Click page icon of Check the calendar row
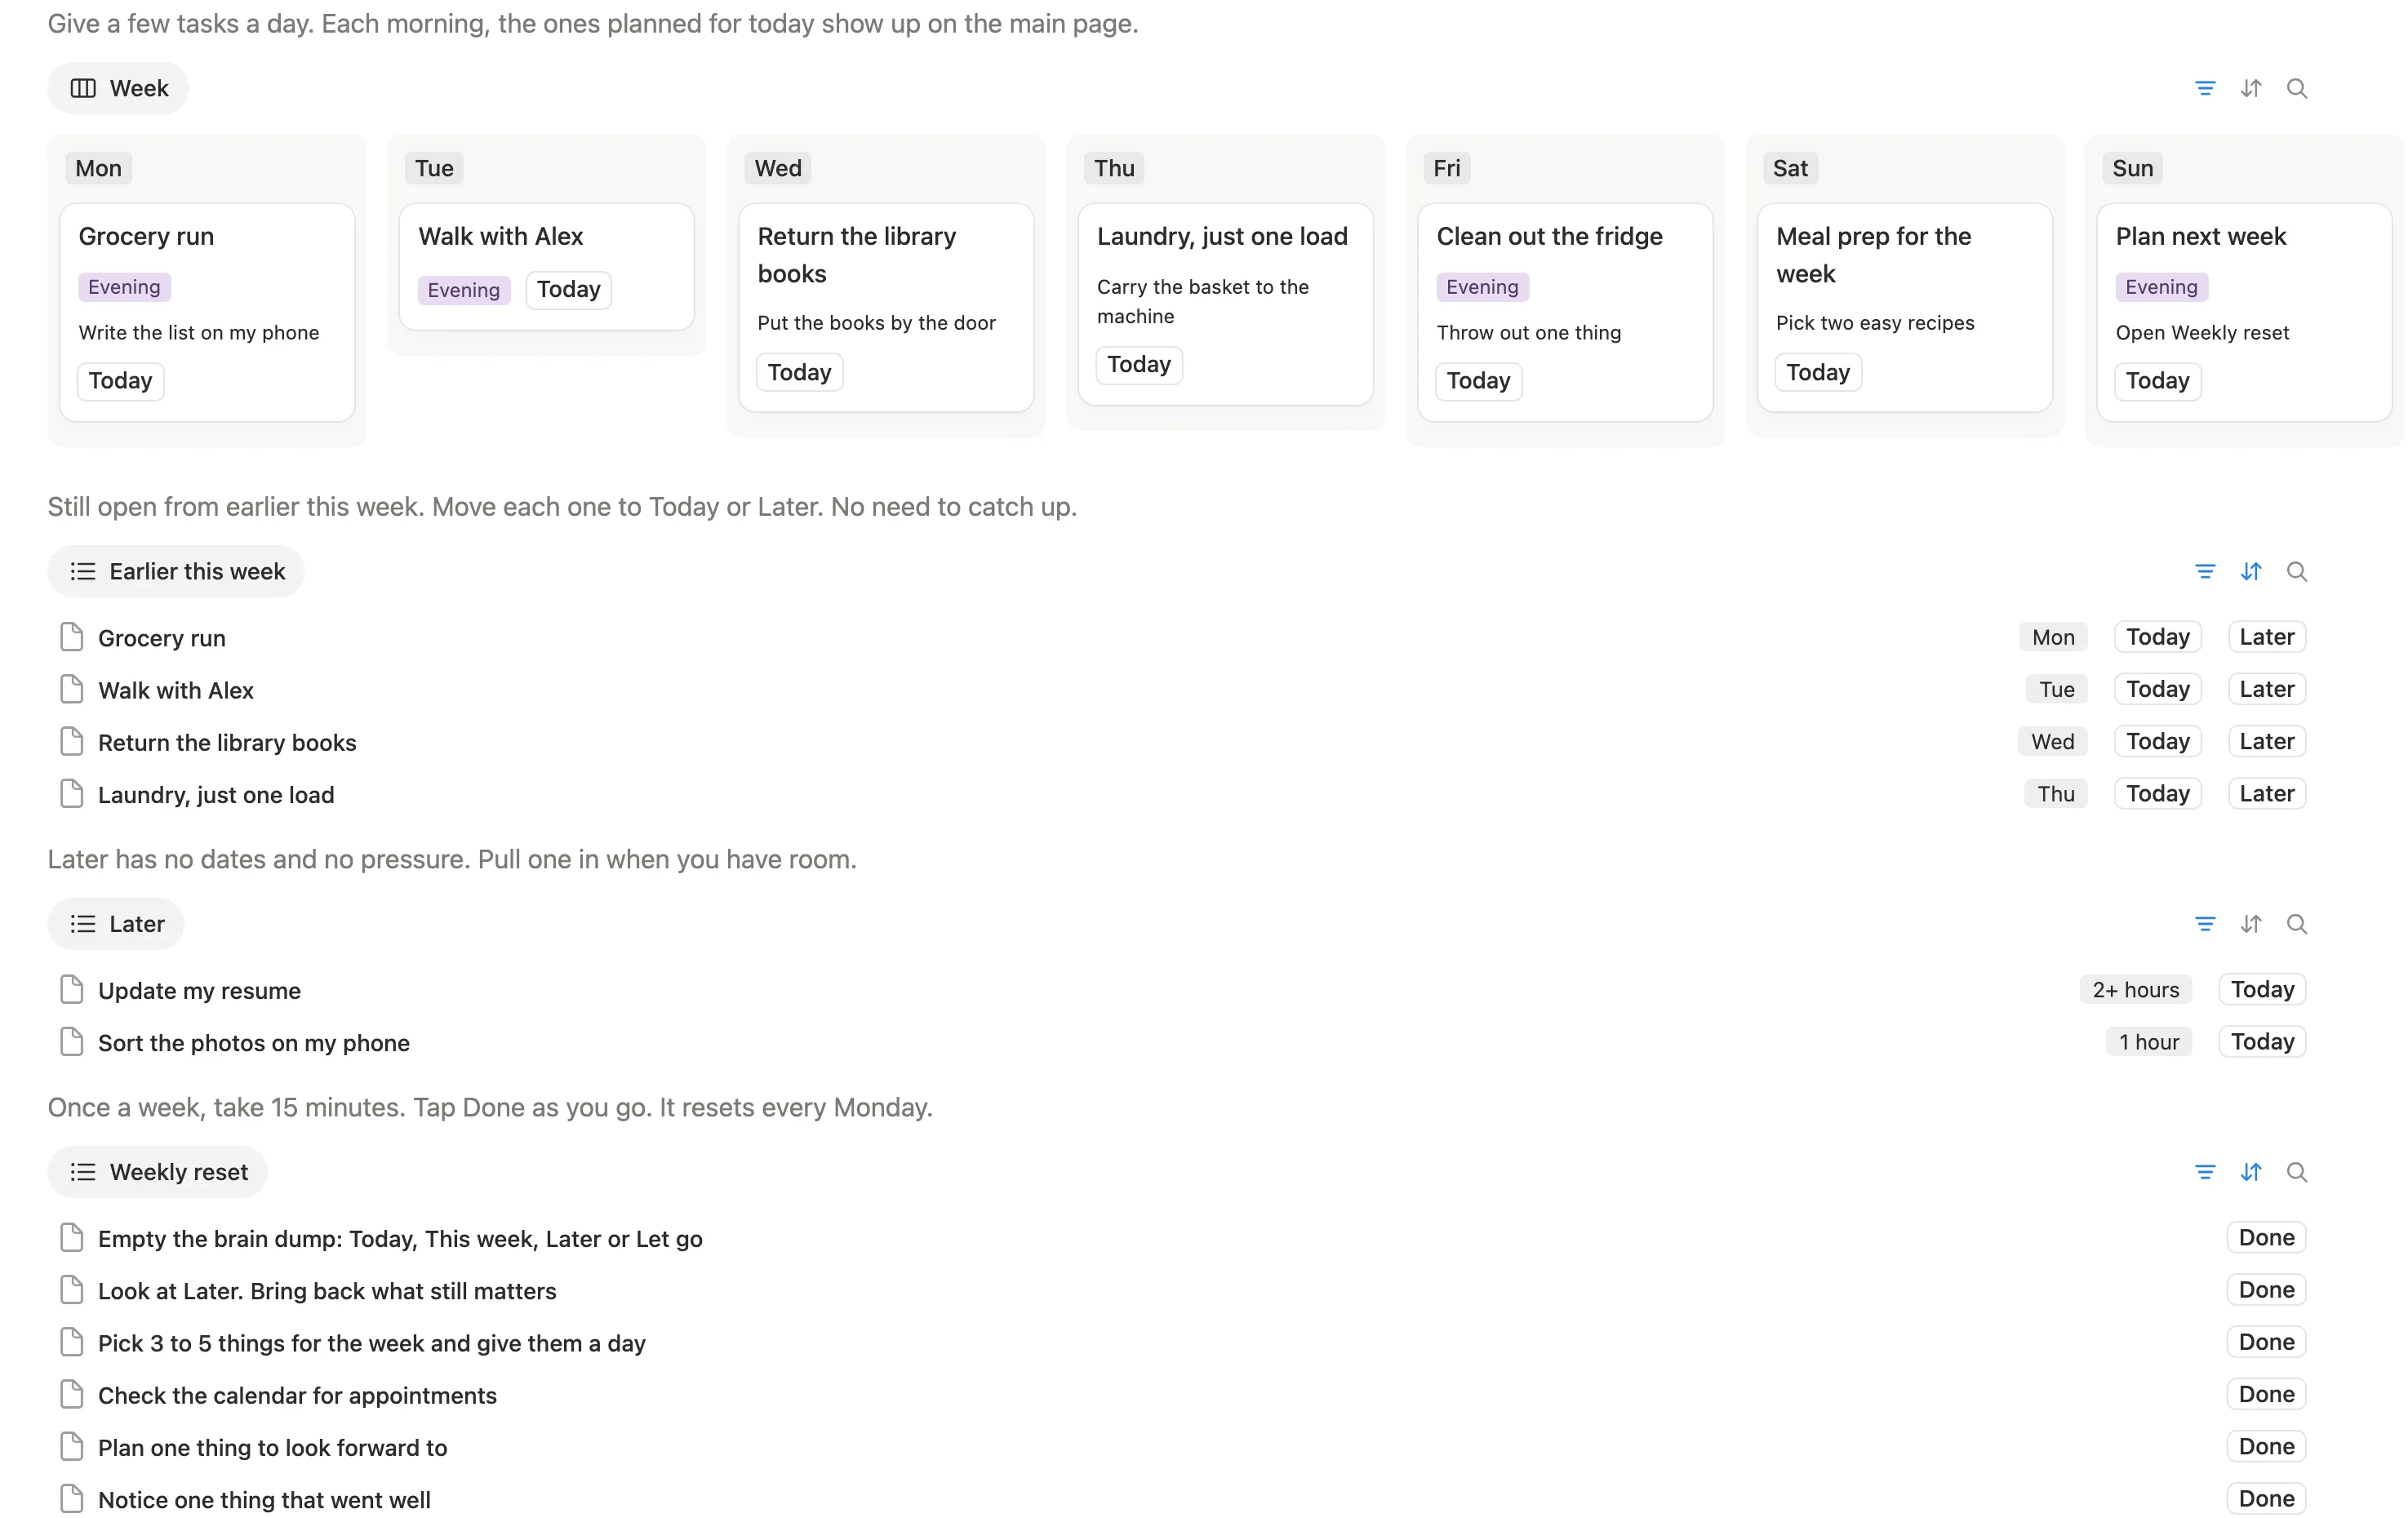The width and height of the screenshot is (2408, 1518). point(71,1395)
